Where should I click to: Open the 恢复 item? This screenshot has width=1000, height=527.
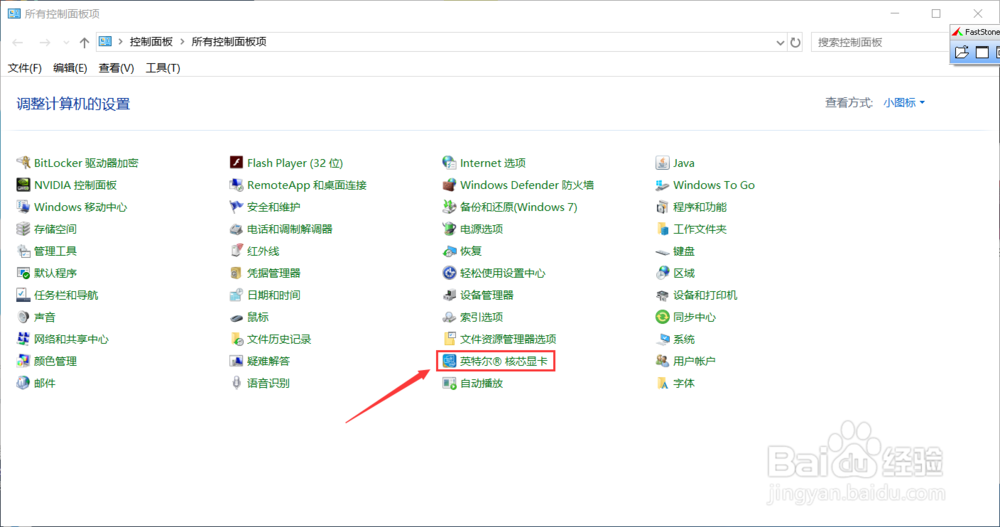pyautogui.click(x=462, y=251)
